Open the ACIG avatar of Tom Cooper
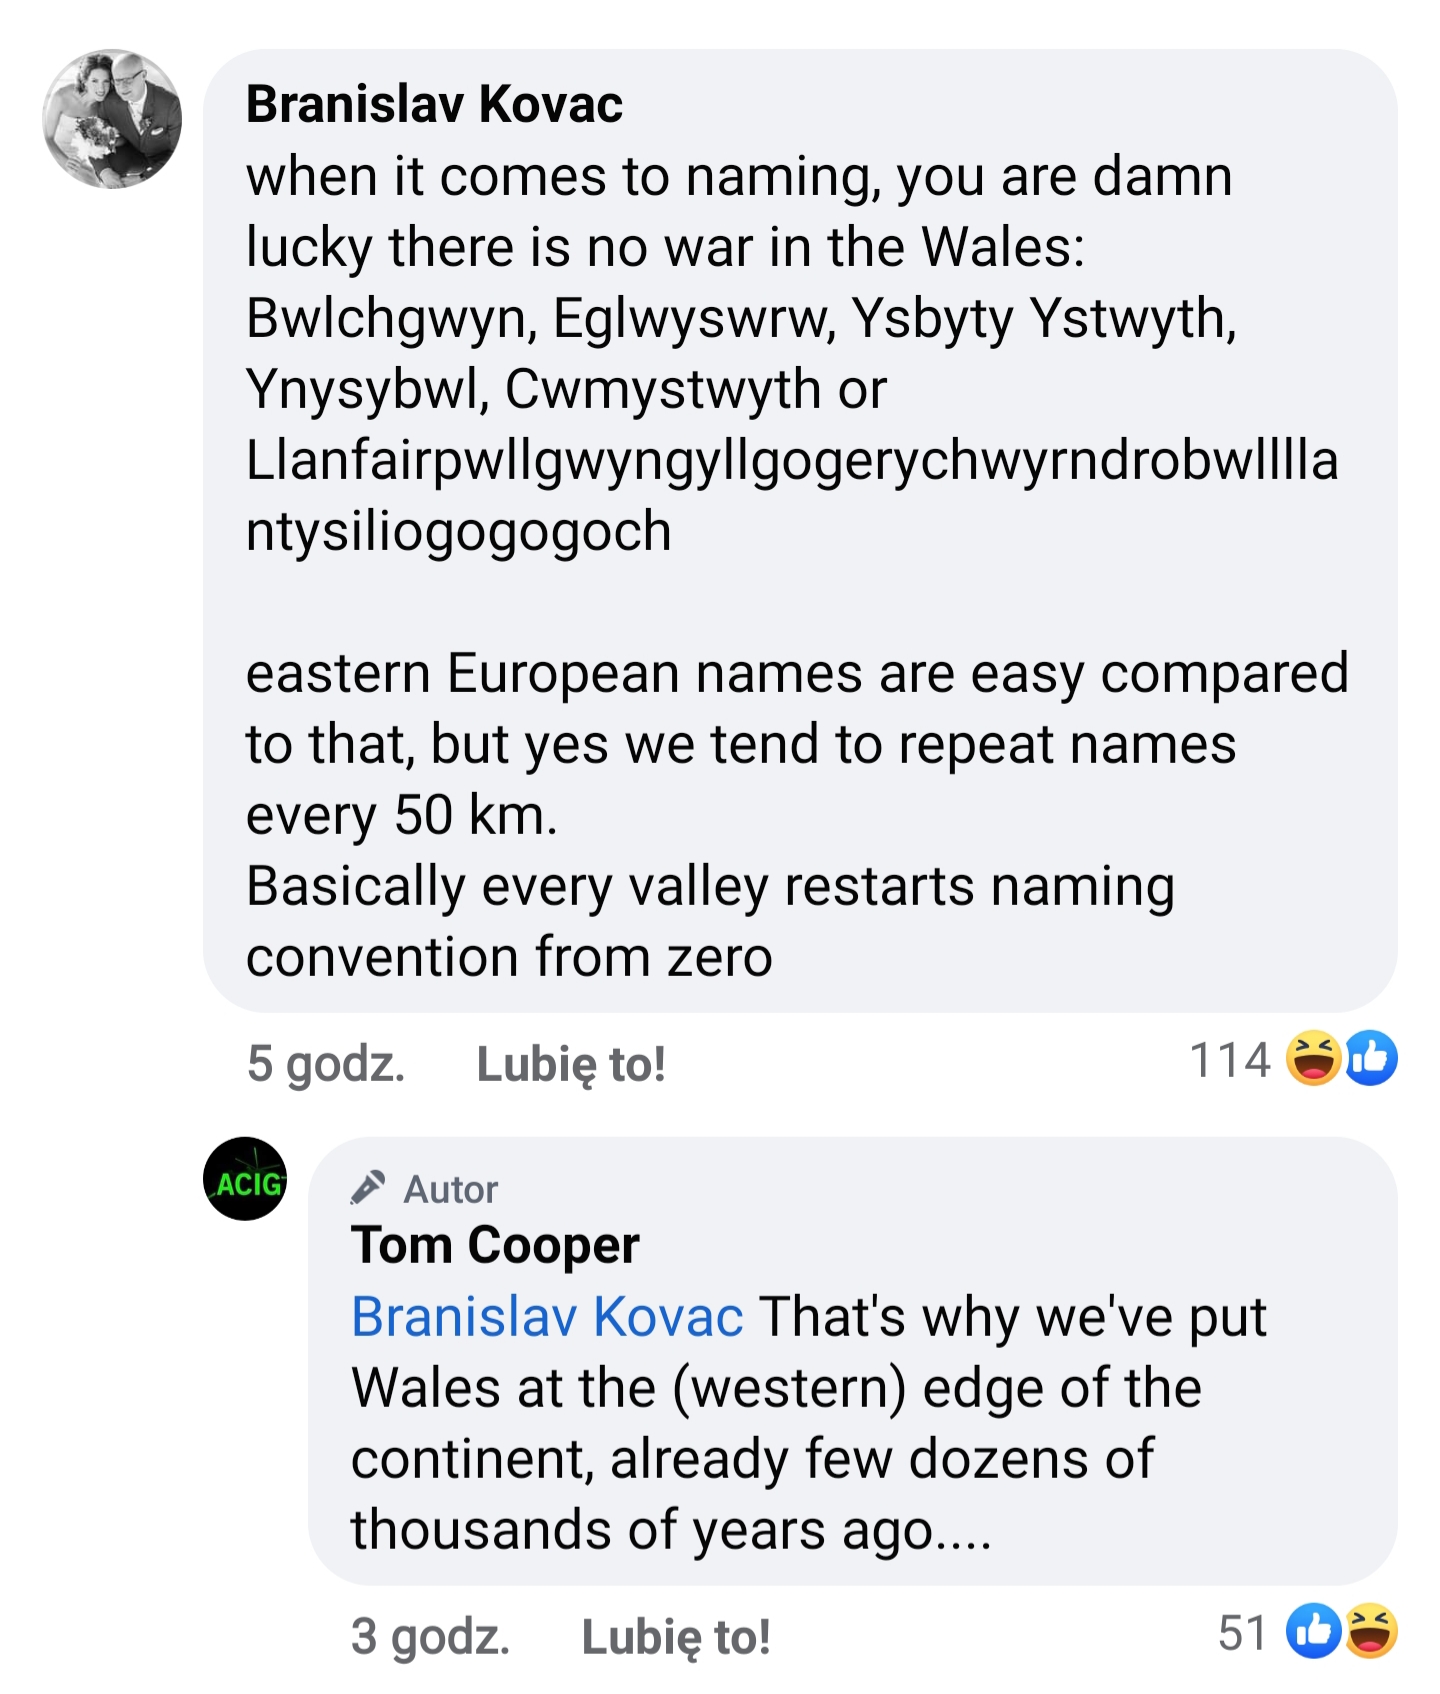This screenshot has width=1440, height=1694. tap(246, 1179)
